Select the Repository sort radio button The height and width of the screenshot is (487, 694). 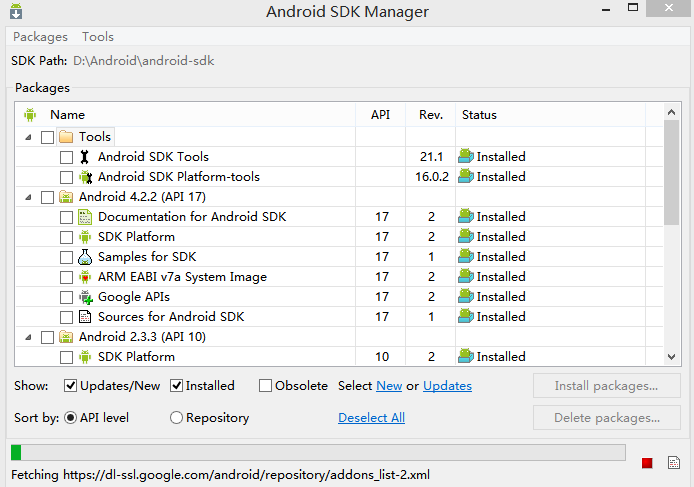click(x=176, y=418)
